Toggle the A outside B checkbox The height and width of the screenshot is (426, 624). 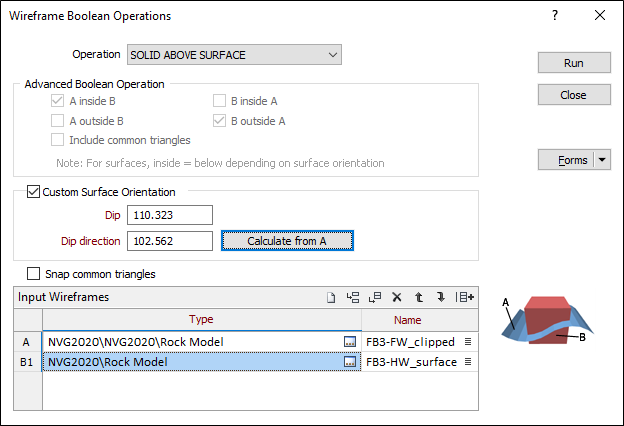click(x=57, y=121)
